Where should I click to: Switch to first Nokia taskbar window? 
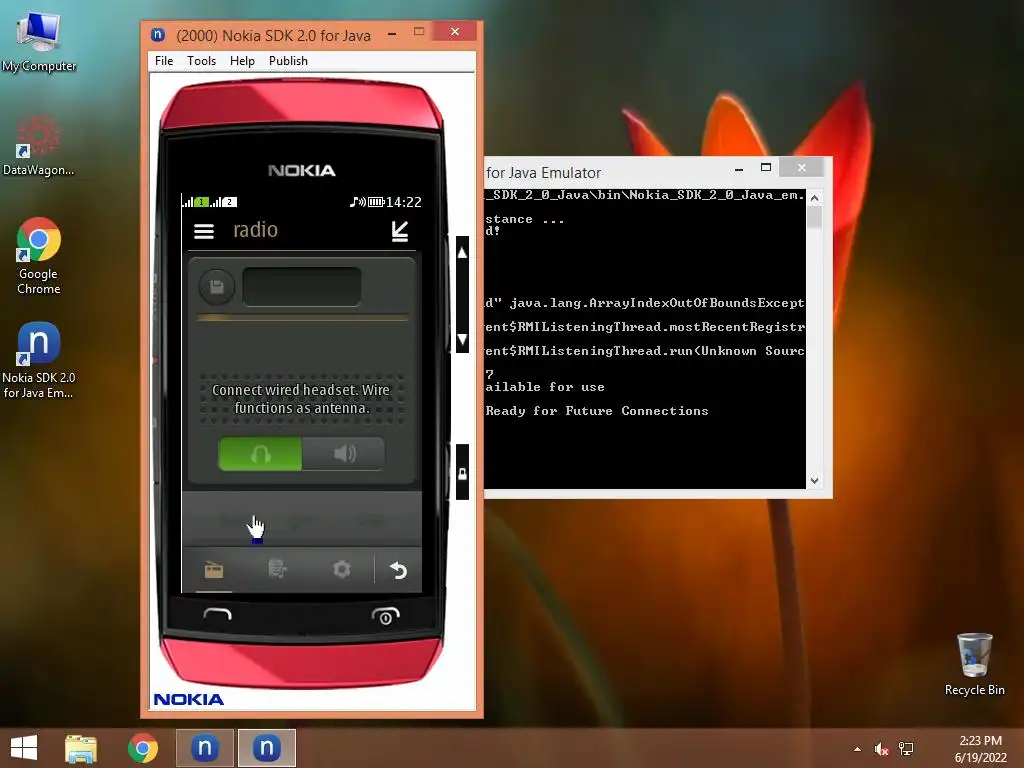coord(204,748)
